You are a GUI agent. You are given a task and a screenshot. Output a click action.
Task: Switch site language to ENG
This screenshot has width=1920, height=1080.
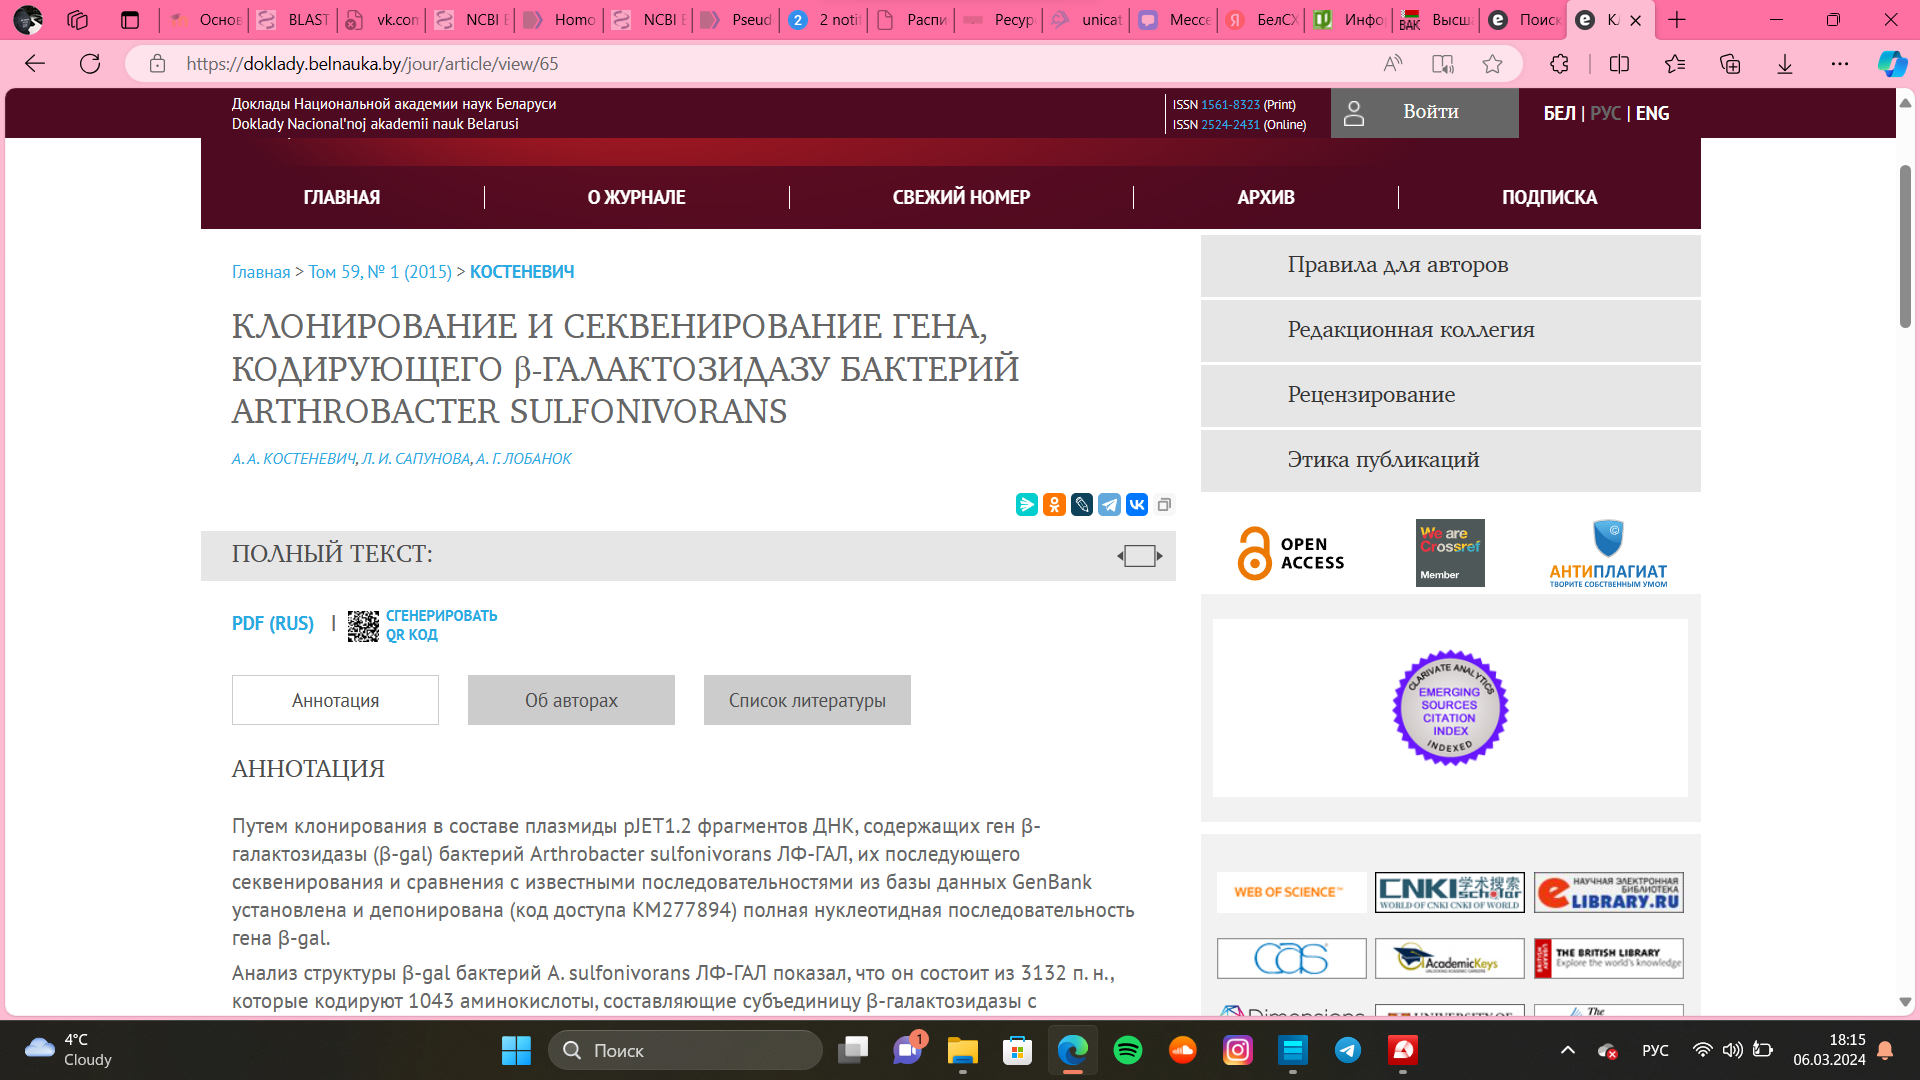[1653, 113]
